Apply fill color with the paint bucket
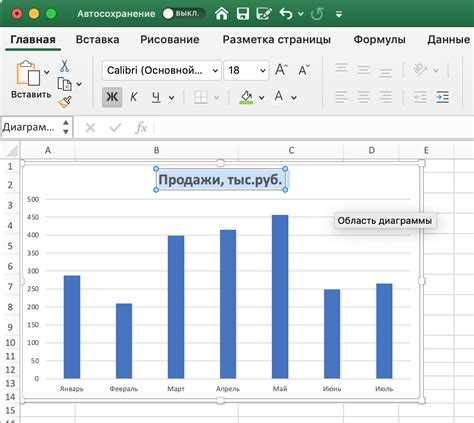The height and width of the screenshot is (423, 474). coord(246,97)
